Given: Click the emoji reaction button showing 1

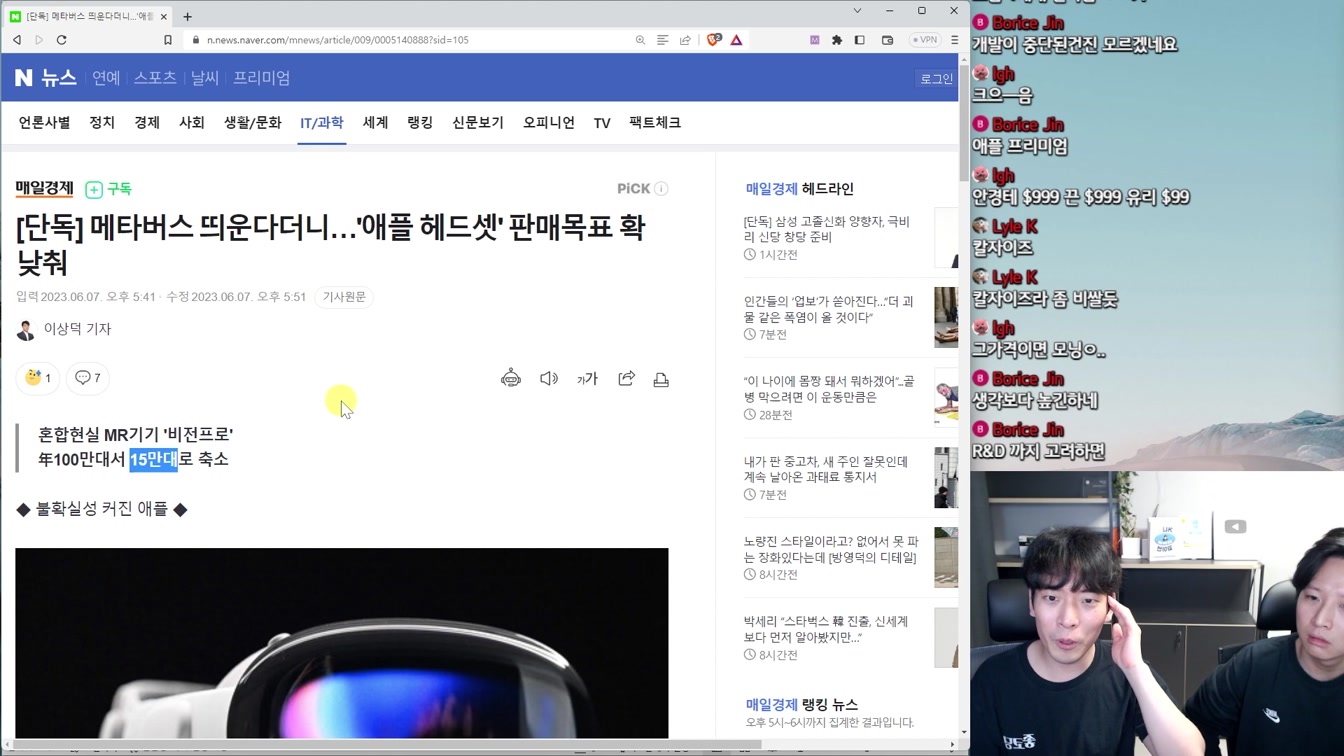Looking at the screenshot, I should point(38,378).
